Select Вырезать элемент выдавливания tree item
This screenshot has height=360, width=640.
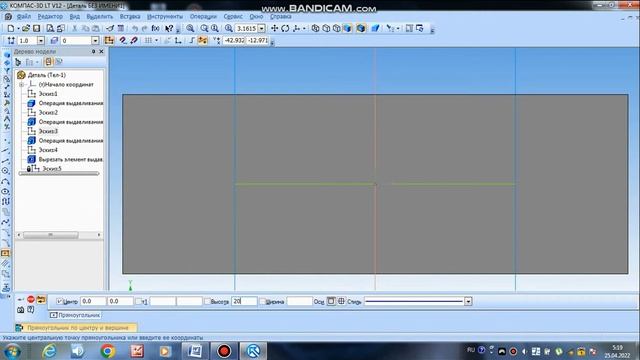tap(70, 159)
